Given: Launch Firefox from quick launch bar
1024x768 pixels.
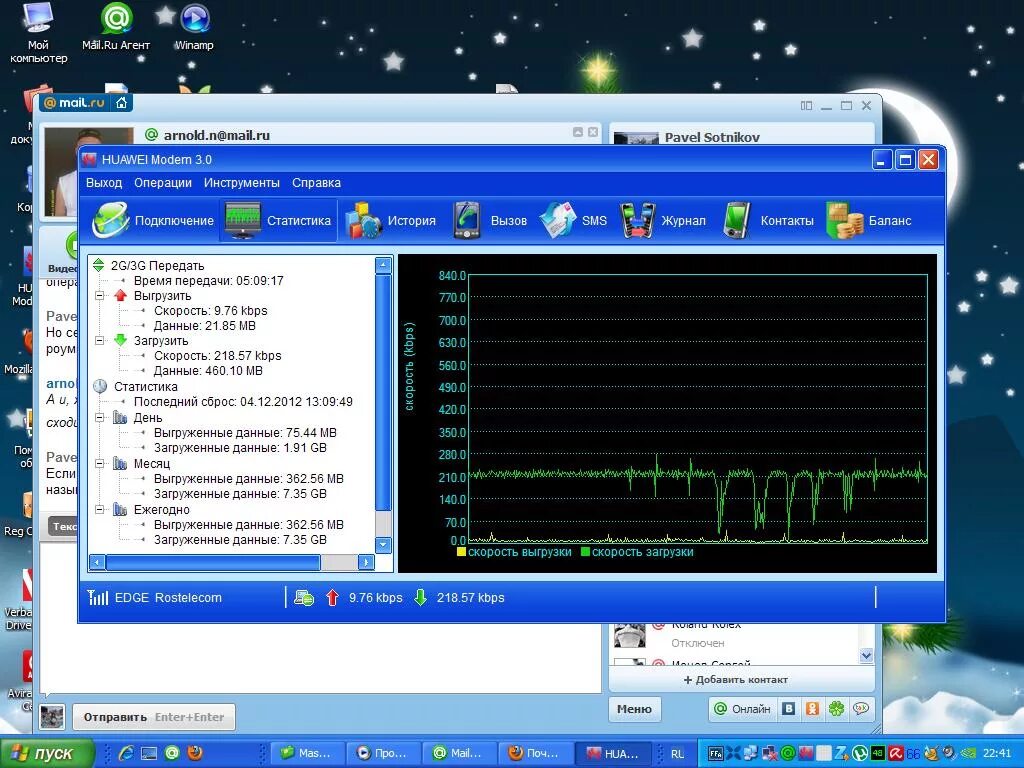Looking at the screenshot, I should point(195,754).
